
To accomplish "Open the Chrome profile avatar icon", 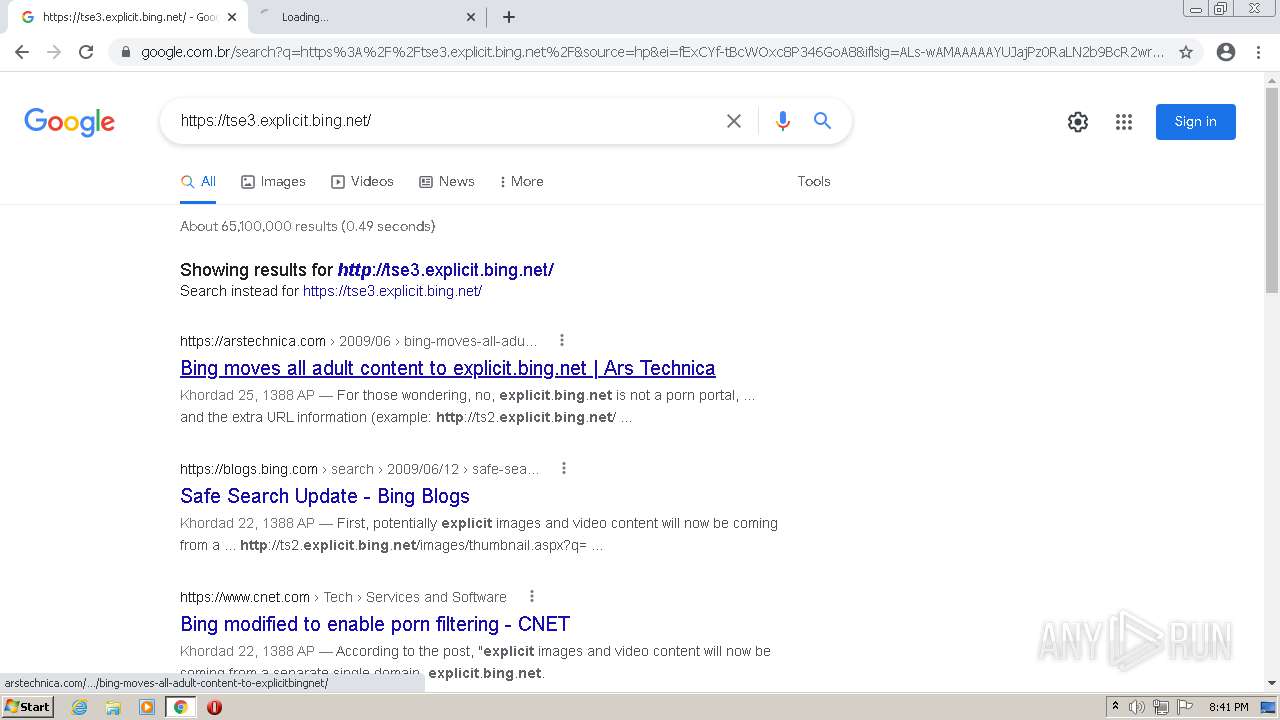I will [x=1226, y=52].
